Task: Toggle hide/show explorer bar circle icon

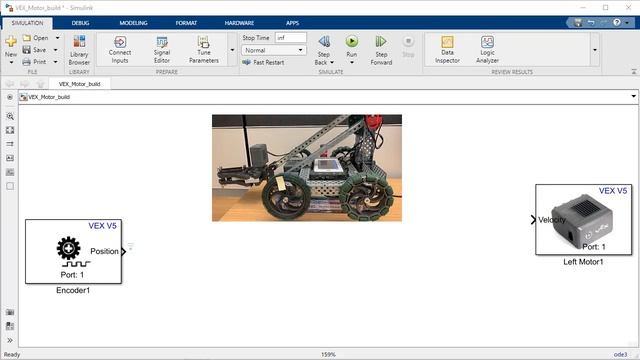Action: [10, 97]
